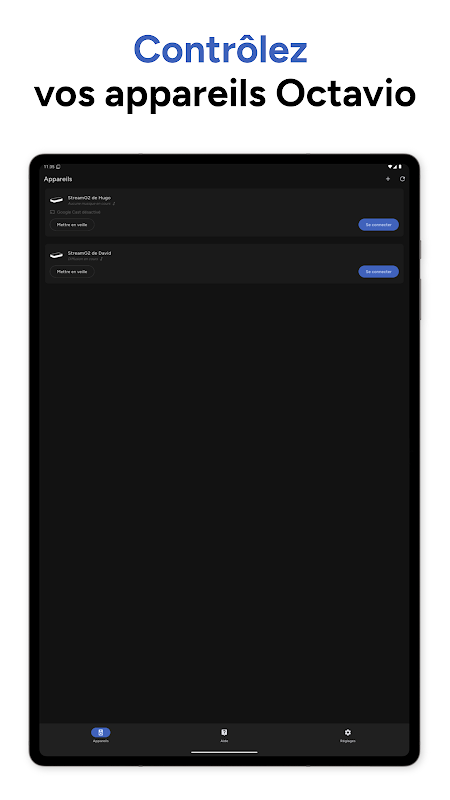450x800 pixels.
Task: Open the StreamG2 de Hugo device name
Action: point(89,198)
